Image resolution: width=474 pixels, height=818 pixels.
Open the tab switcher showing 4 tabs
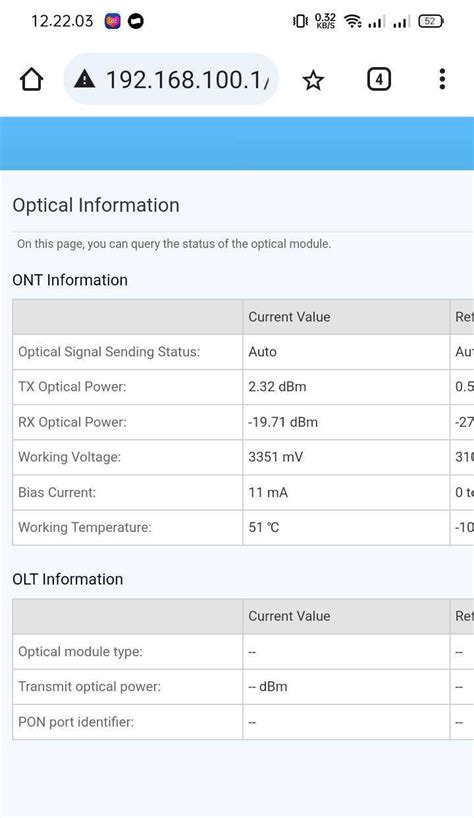(x=379, y=80)
